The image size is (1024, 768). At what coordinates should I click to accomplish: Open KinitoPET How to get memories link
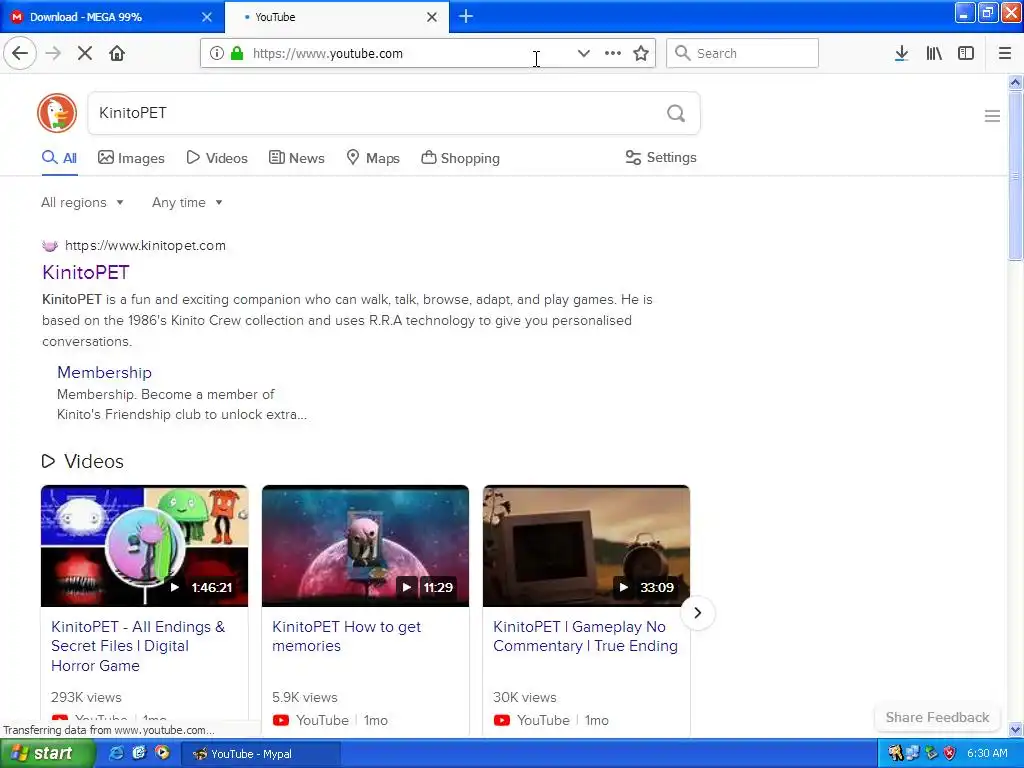pyautogui.click(x=346, y=636)
